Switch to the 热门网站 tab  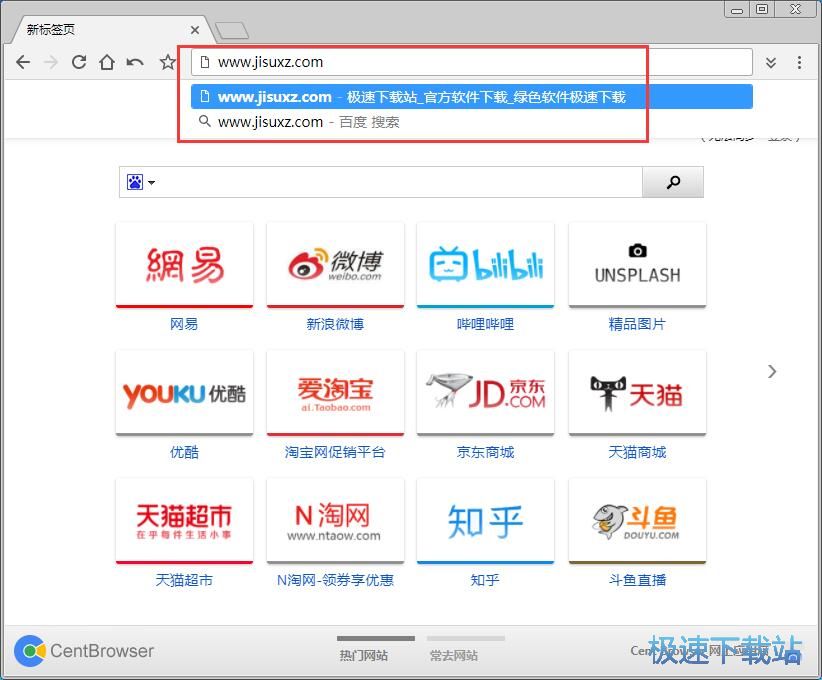[364, 655]
